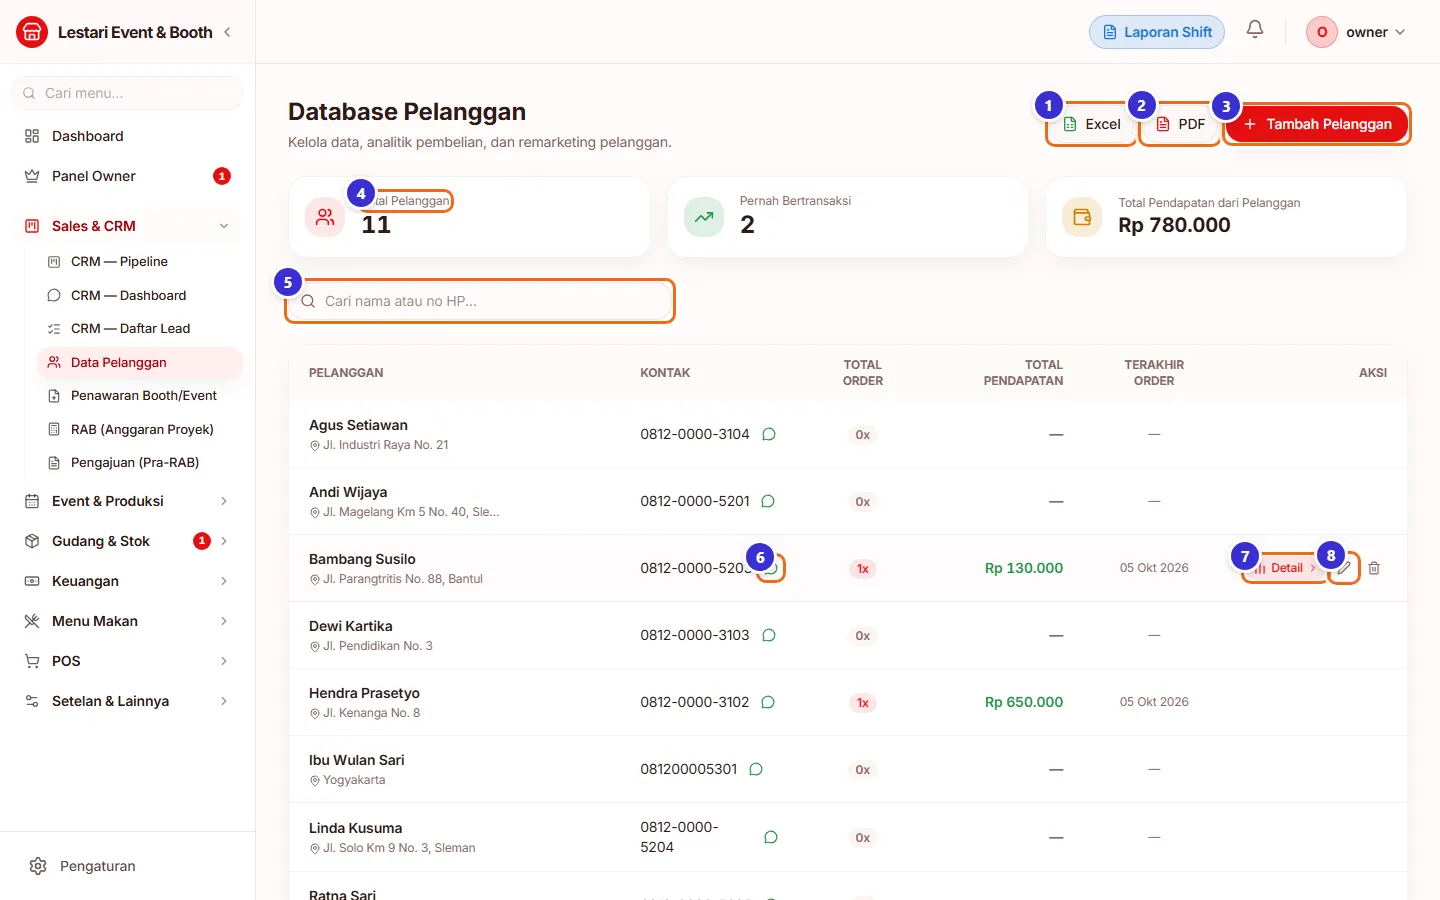Click the Panel Owner notification badge

click(222, 176)
